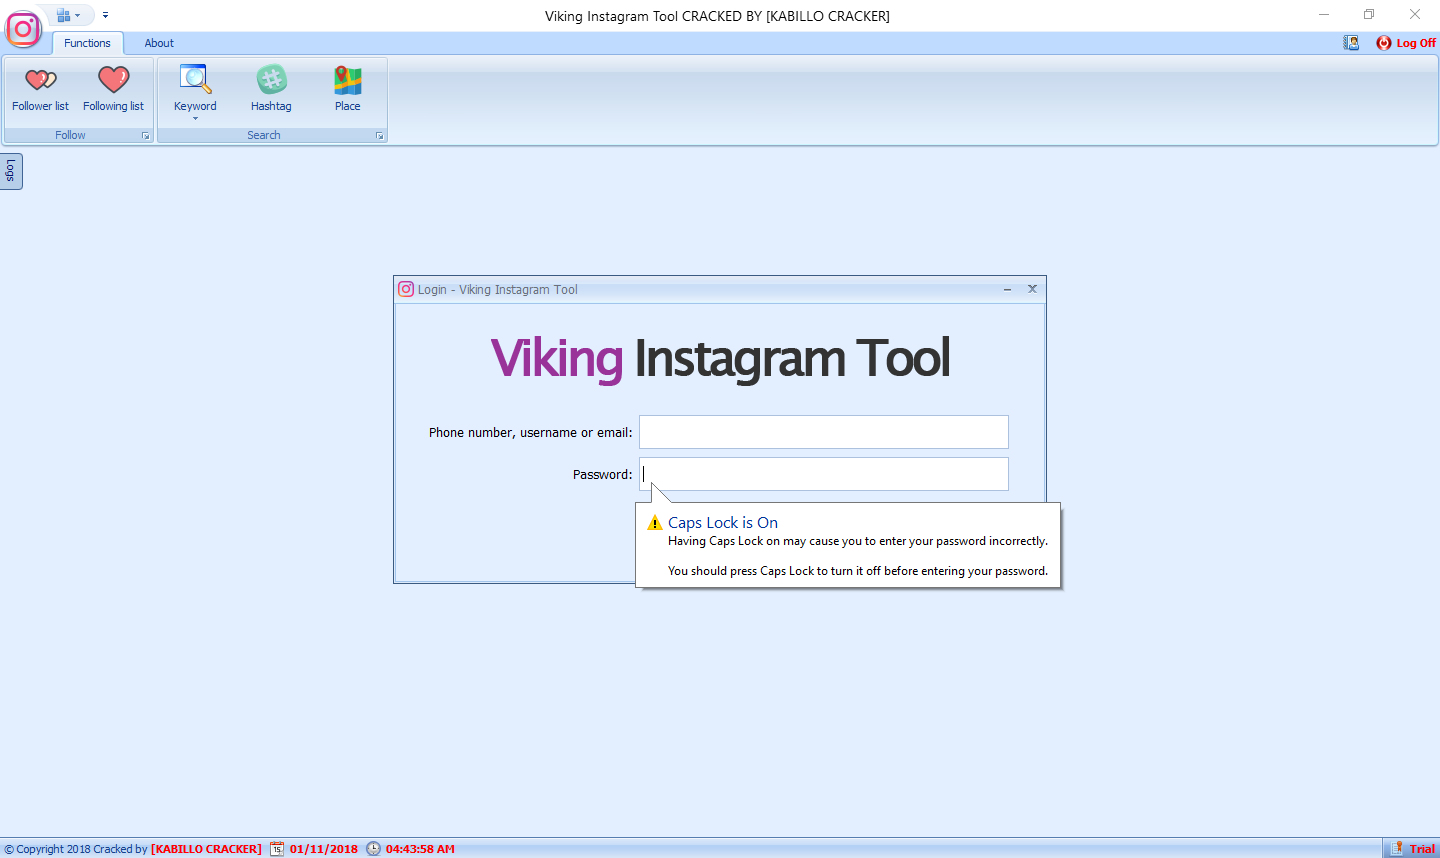Focus the Password input field
The image size is (1440, 858).
824,474
